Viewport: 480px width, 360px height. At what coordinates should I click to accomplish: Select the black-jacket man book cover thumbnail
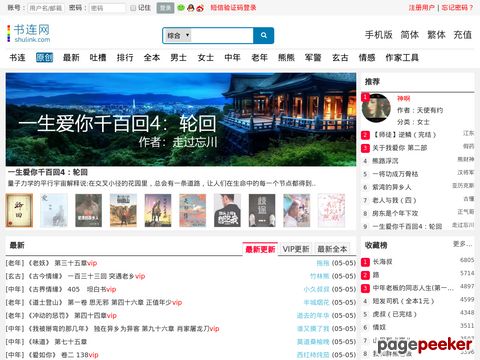[x=227, y=211]
